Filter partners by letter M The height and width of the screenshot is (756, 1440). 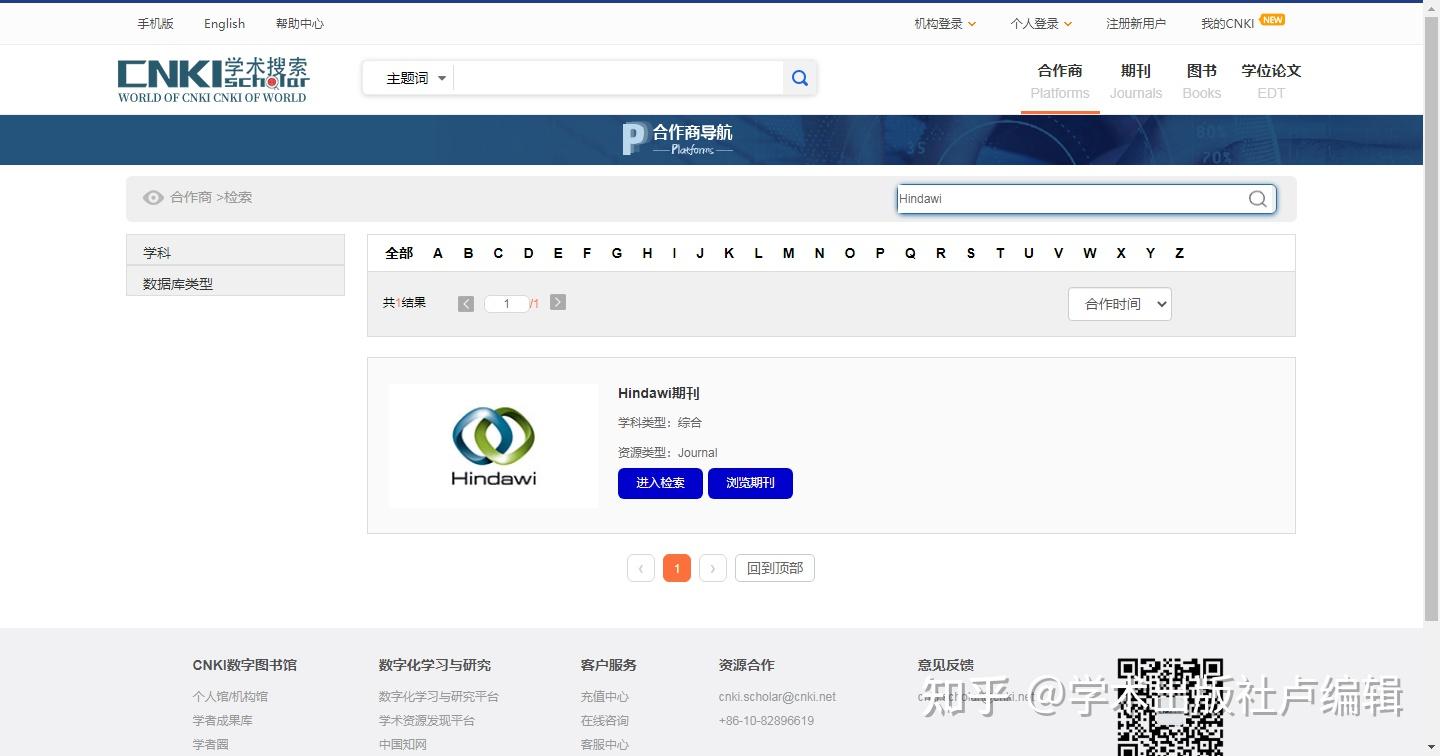point(789,253)
